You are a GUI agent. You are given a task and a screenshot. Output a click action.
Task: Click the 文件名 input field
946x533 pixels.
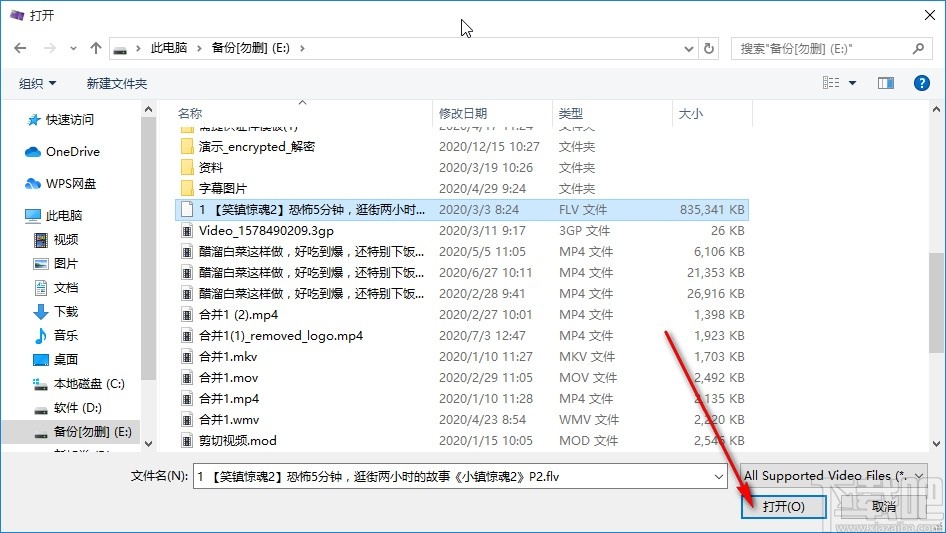(x=460, y=476)
